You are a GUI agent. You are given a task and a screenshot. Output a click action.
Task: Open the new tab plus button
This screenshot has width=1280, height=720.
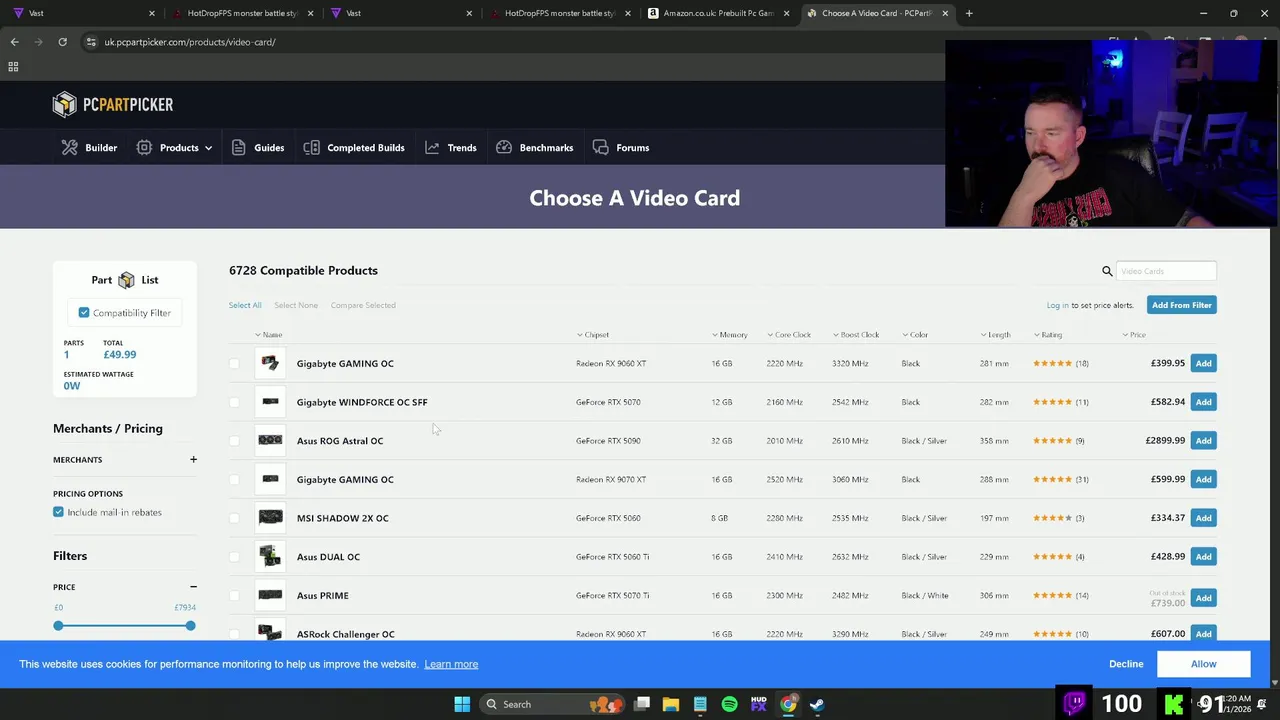[969, 13]
